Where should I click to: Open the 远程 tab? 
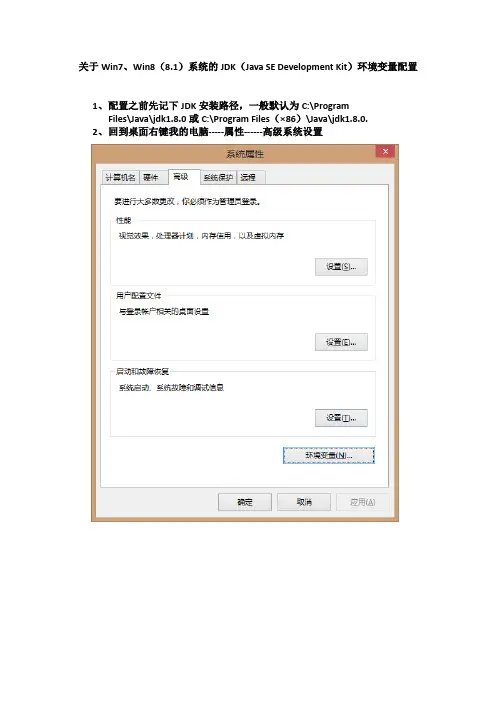coord(248,177)
